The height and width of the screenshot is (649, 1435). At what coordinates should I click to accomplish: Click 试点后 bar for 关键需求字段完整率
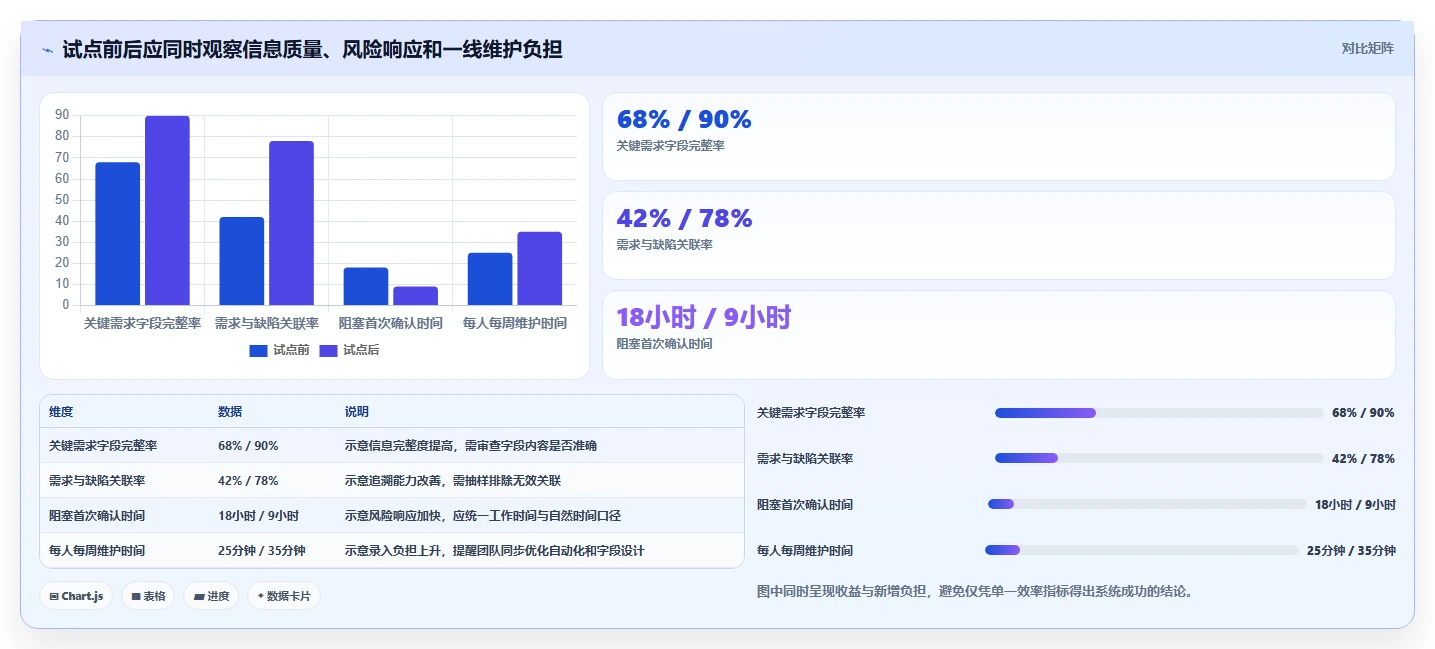[167, 211]
